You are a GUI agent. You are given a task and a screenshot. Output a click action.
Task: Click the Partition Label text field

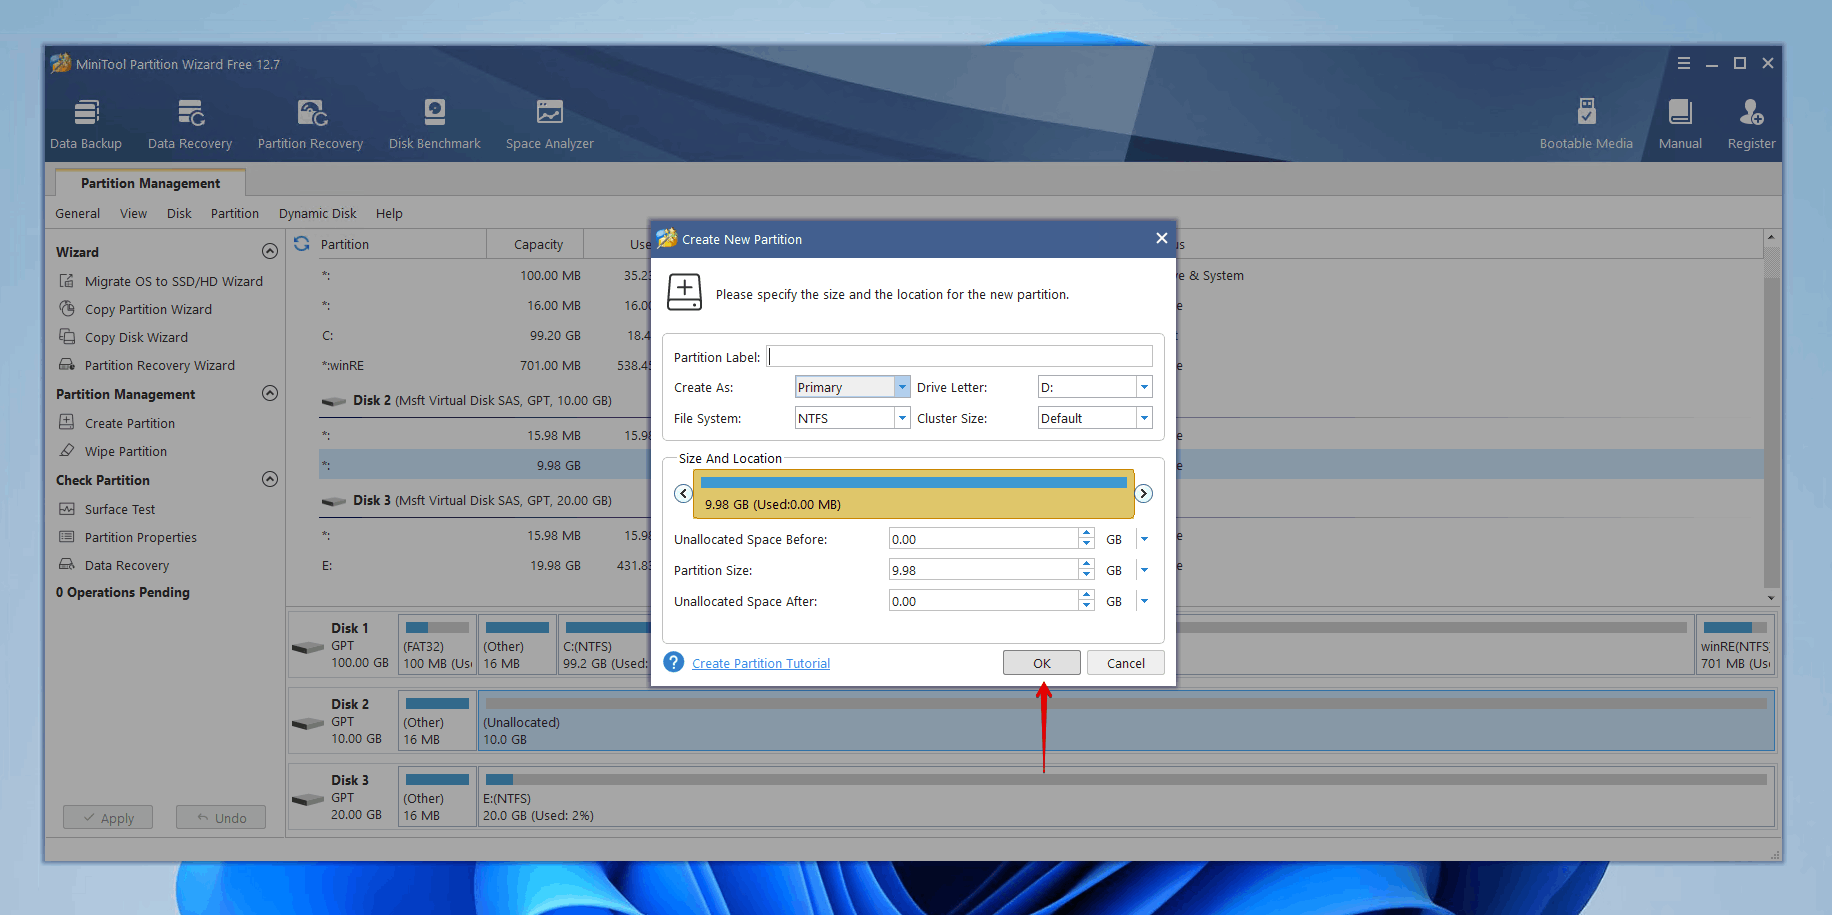959,357
